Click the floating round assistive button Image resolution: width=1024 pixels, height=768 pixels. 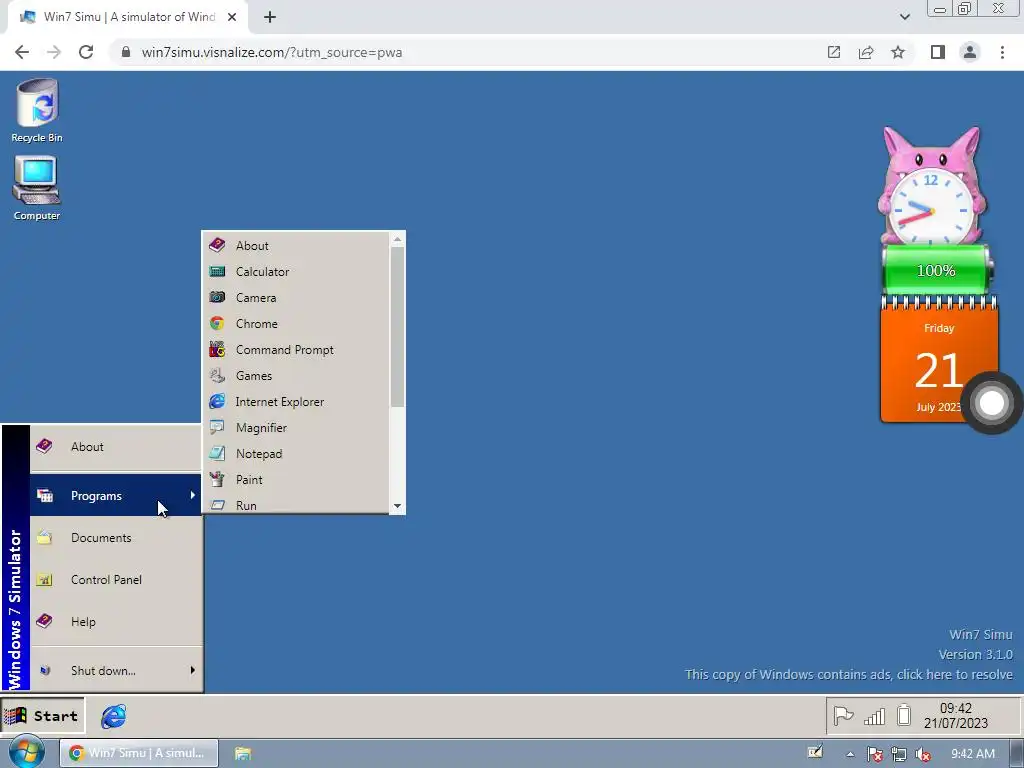pyautogui.click(x=991, y=403)
